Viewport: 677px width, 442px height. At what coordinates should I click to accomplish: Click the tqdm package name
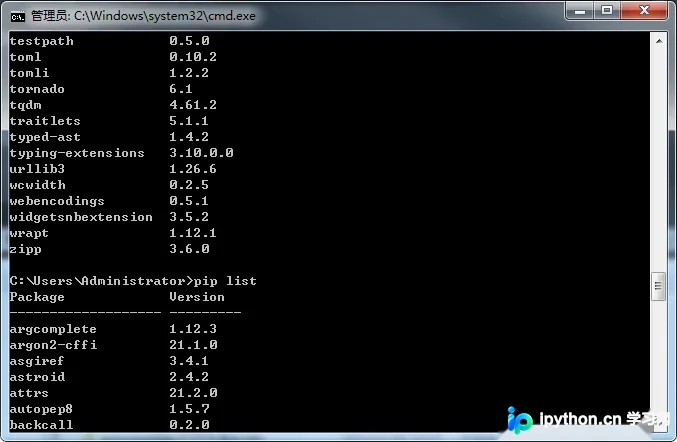[25, 105]
